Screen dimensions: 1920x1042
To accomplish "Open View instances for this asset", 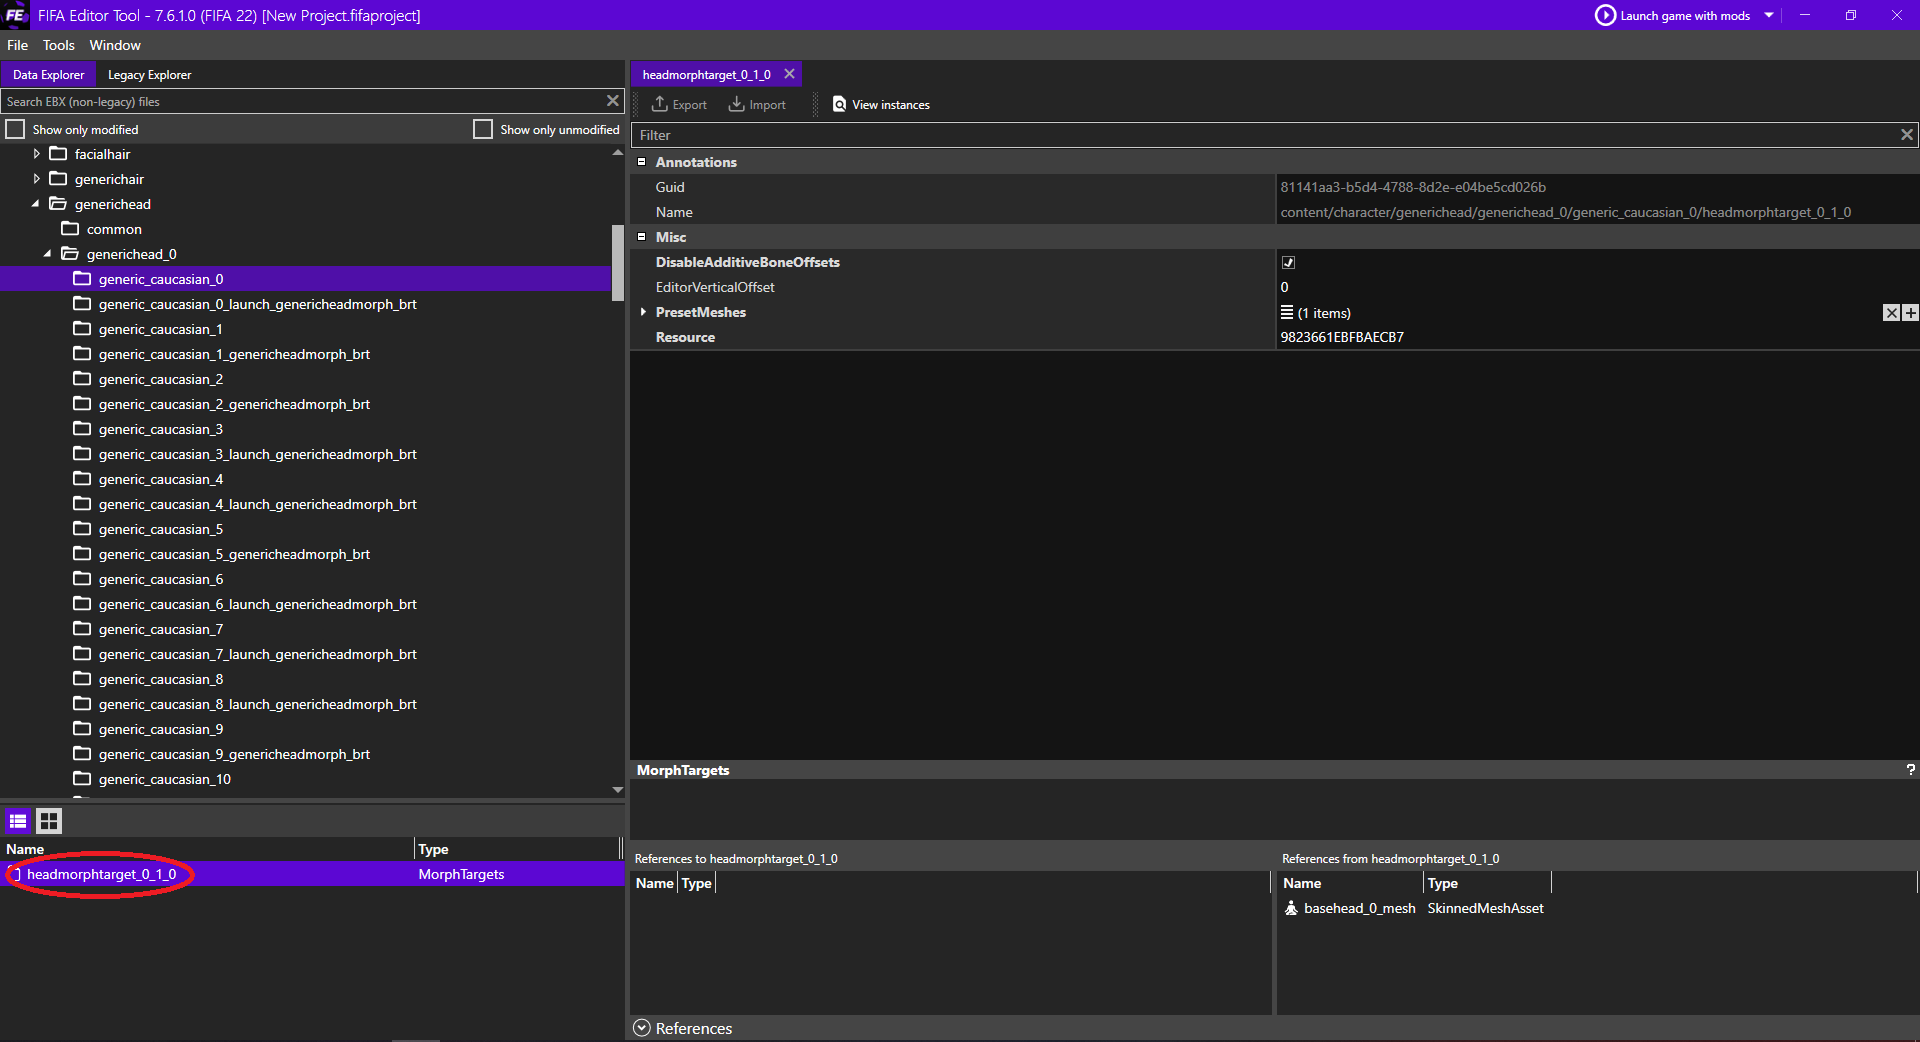I will (x=881, y=104).
